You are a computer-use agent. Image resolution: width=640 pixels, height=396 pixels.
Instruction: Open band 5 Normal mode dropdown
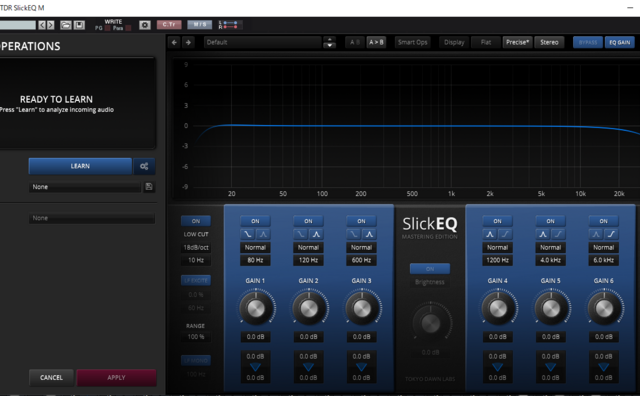pos(550,247)
